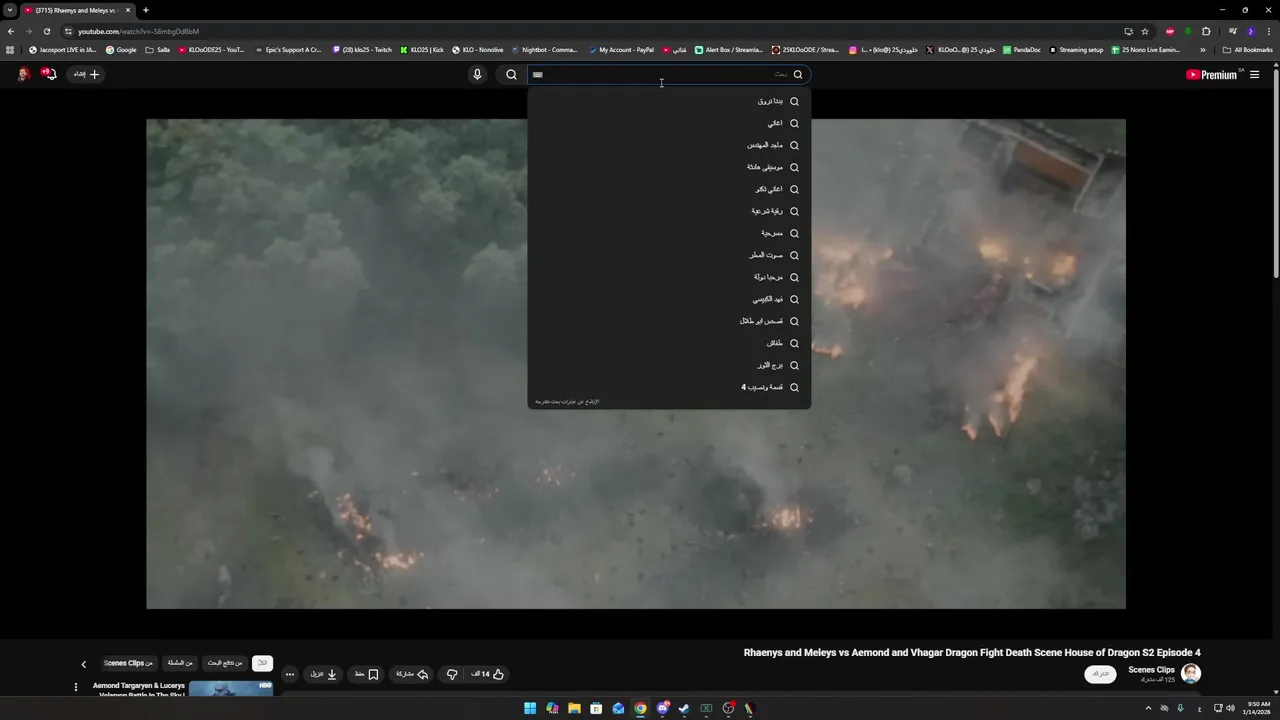Select the 'from the series' filter chip
This screenshot has height=720, width=1280.
pos(180,663)
